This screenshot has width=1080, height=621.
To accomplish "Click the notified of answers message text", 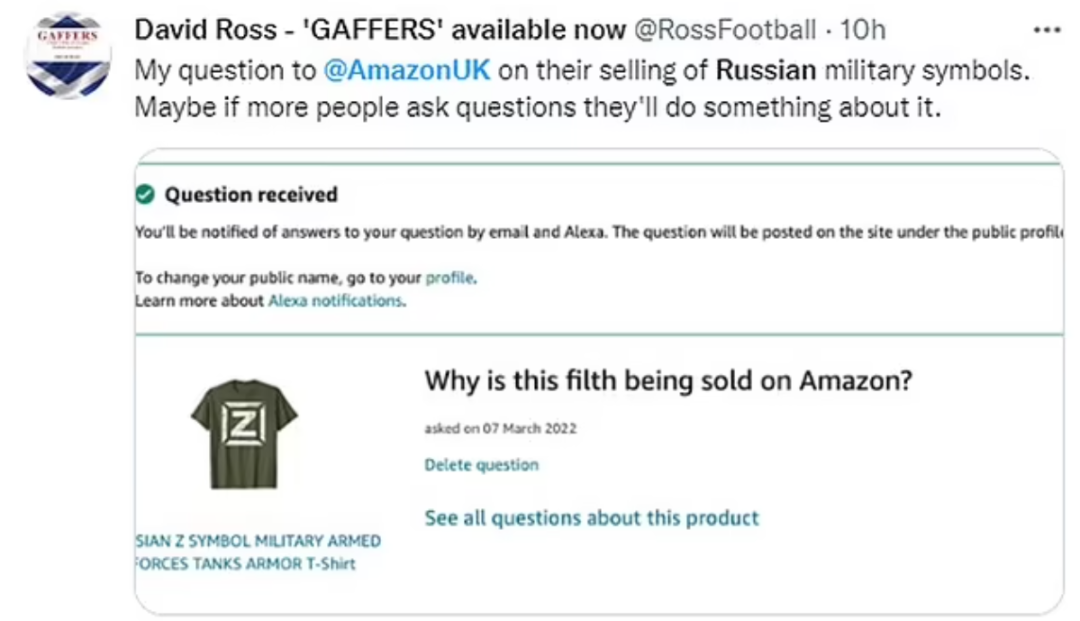I will (600, 233).
